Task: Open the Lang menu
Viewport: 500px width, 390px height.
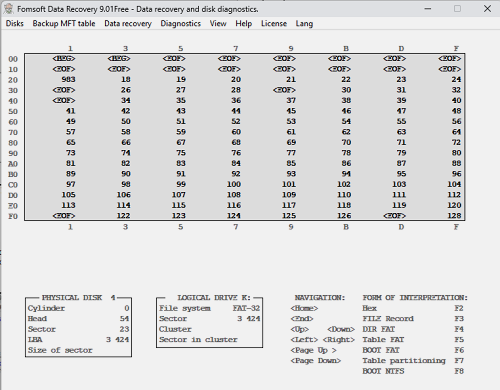Action: (304, 24)
